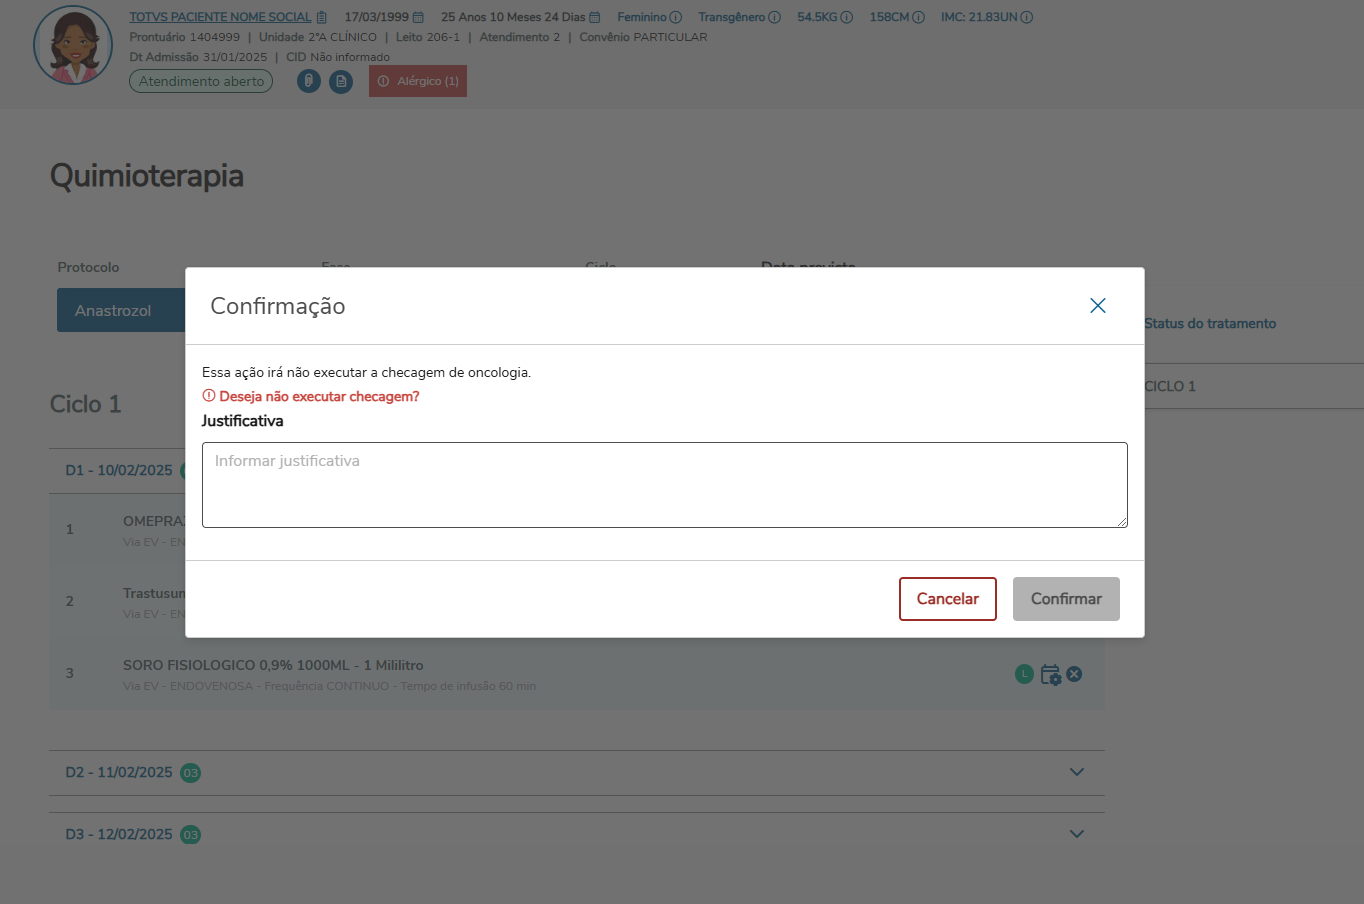Click the X cancel icon on Soro Fisiologico row
The width and height of the screenshot is (1364, 904).
click(1074, 674)
